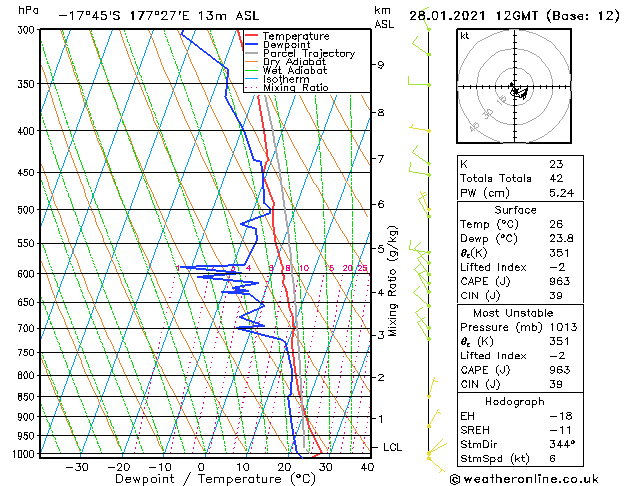Click the PW (cm) value 5.24
Screen dimensions: 629x486
(x=562, y=193)
